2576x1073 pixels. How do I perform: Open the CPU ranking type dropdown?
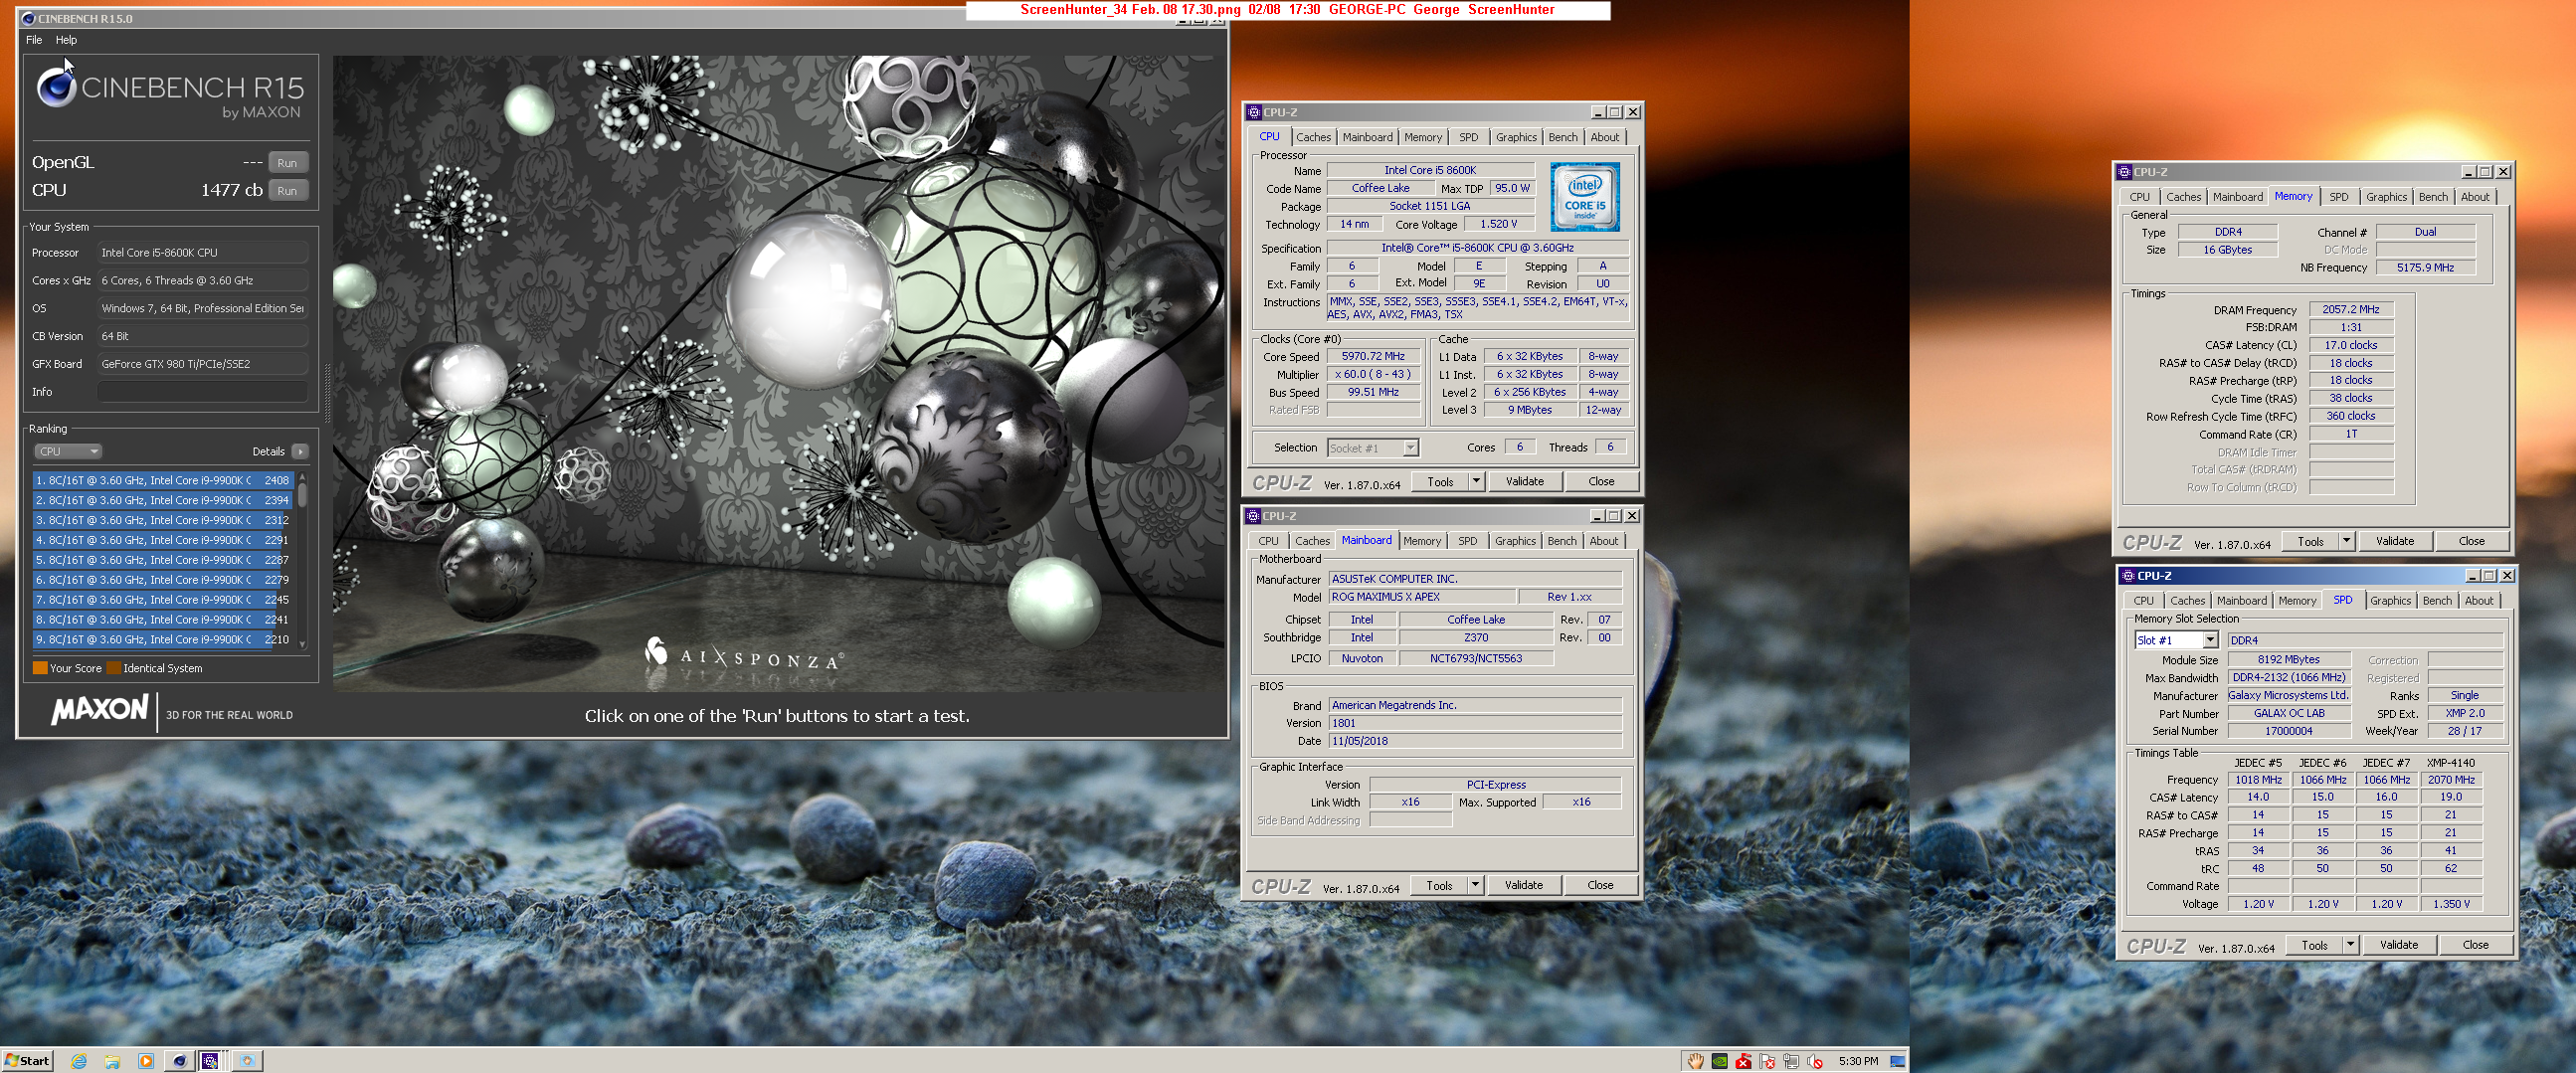[67, 451]
